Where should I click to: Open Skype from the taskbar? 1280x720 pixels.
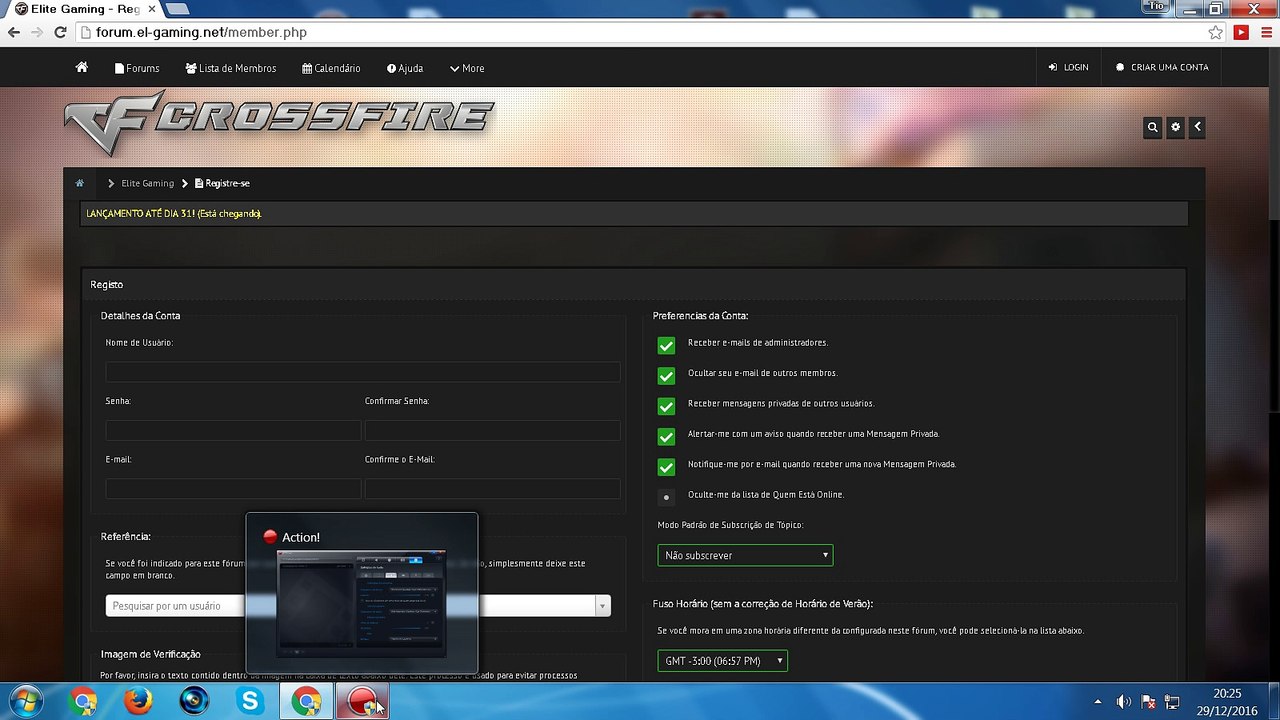[250, 702]
